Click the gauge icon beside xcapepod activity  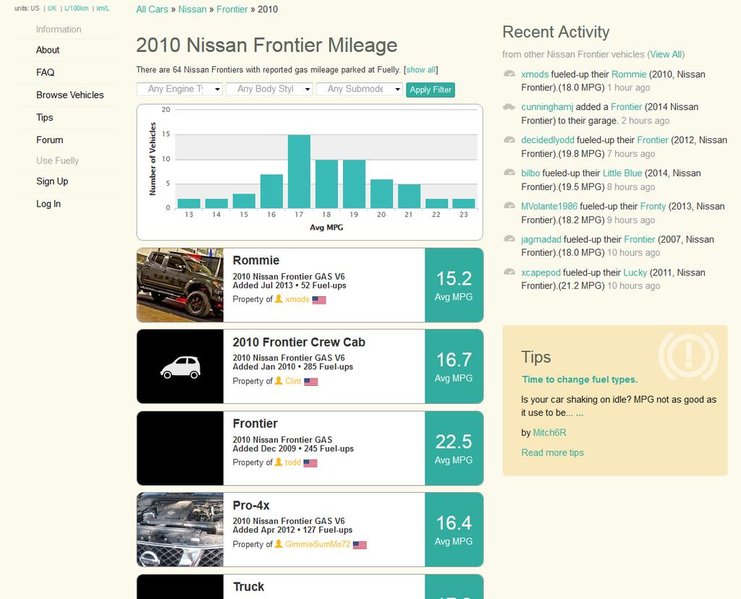coord(509,272)
